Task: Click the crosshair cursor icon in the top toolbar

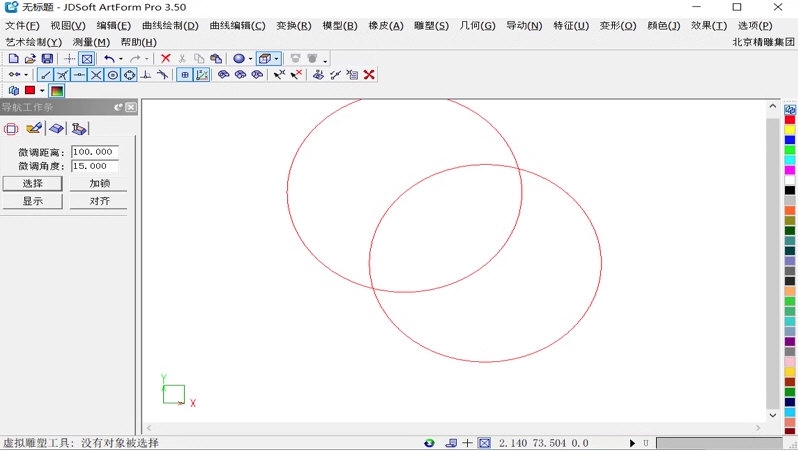Action: pyautogui.click(x=70, y=59)
